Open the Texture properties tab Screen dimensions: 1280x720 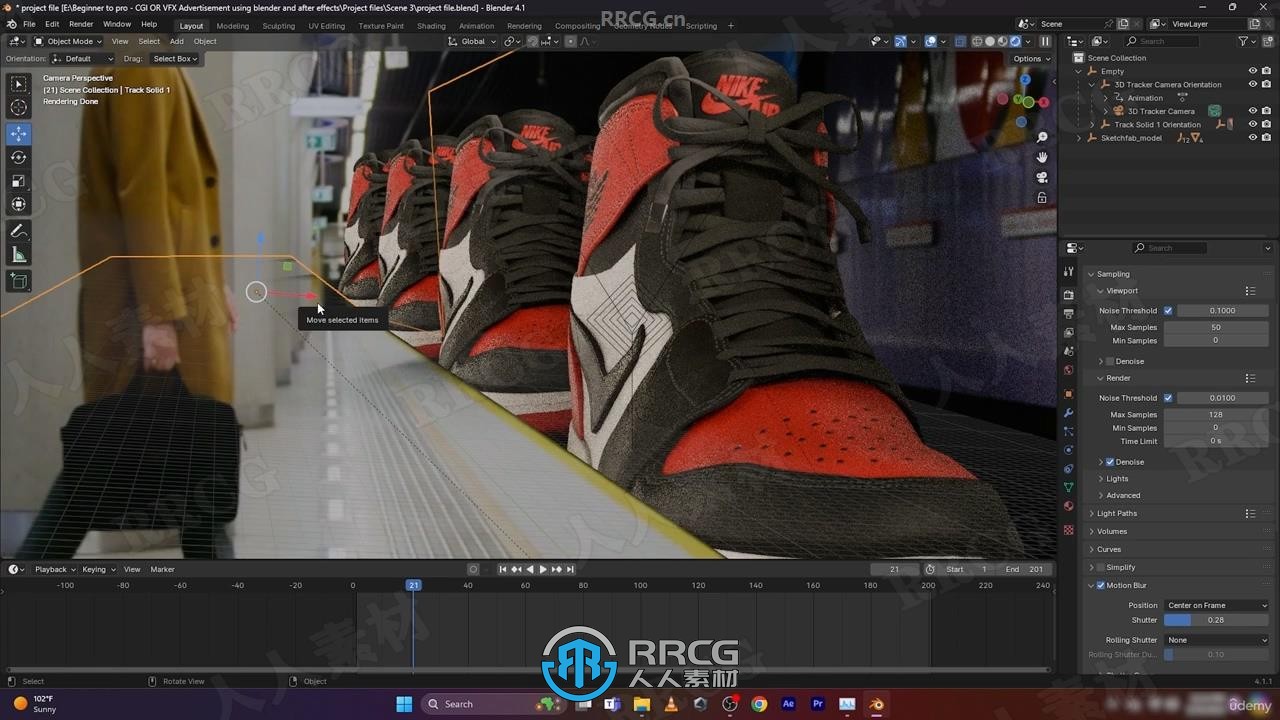tap(1068, 529)
